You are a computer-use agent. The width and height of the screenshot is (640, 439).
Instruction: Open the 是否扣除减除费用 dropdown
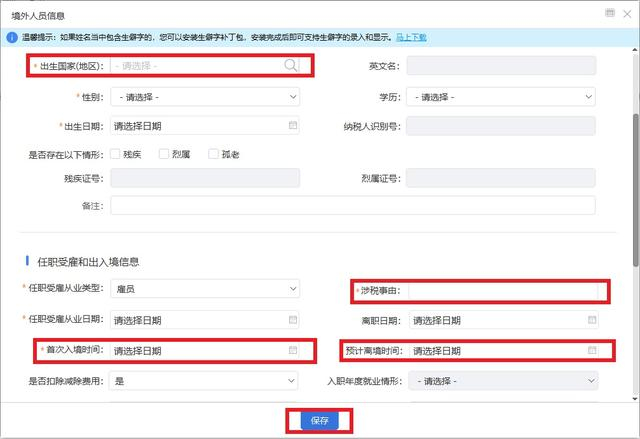(x=203, y=381)
